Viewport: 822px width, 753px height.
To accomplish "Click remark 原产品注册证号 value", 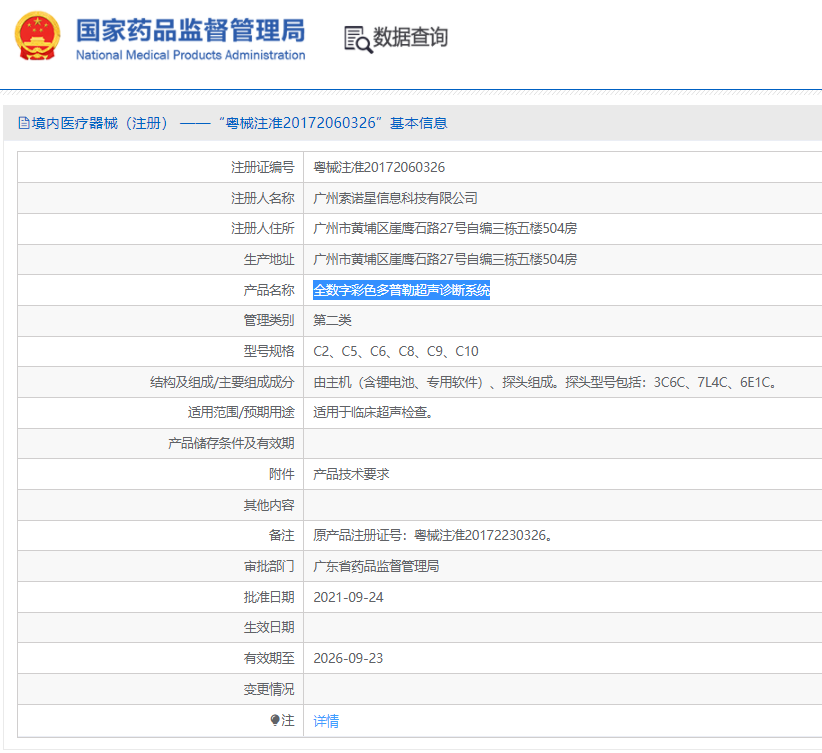I will coord(433,535).
